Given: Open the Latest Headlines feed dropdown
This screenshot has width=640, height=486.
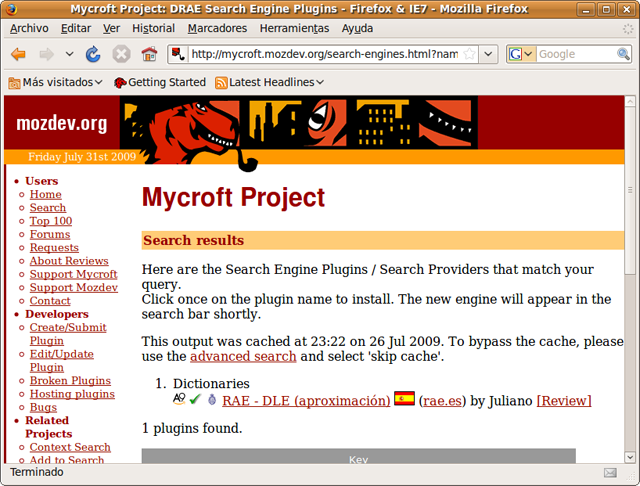Looking at the screenshot, I should point(270,82).
